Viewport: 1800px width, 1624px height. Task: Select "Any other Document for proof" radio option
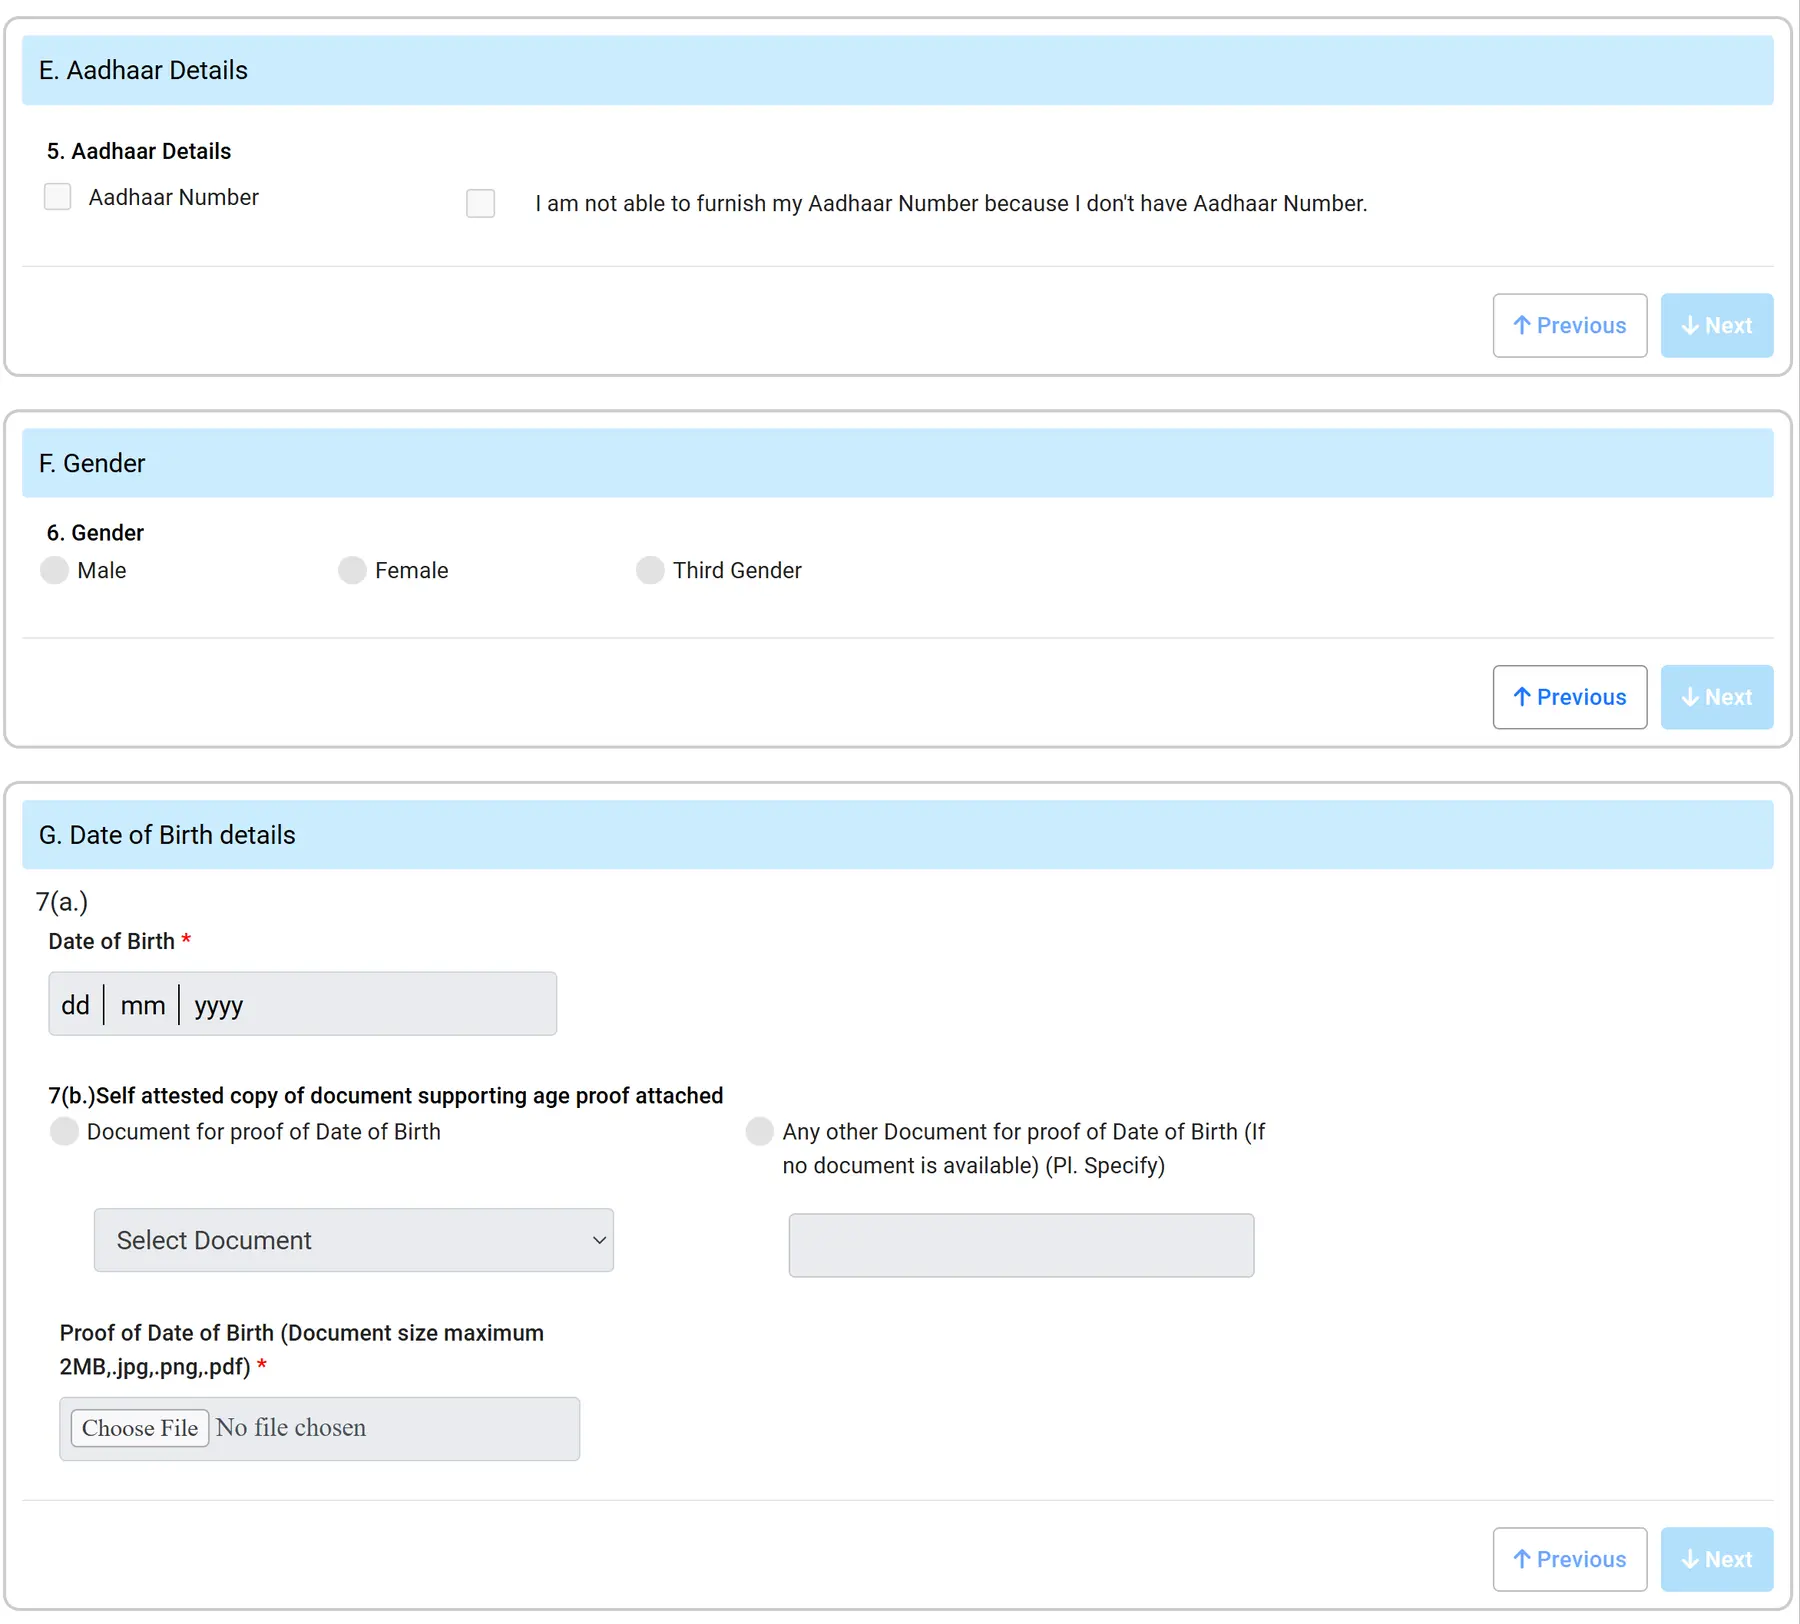tap(760, 1131)
